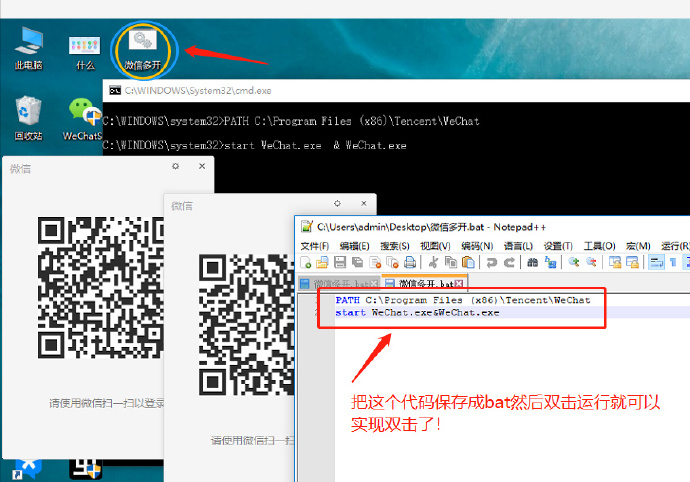Click the Save icon in Notepad++ toolbar

coord(339,263)
